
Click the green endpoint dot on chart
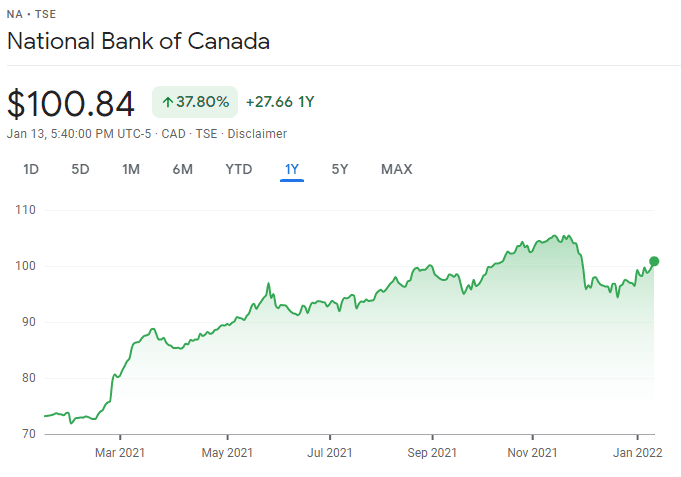tap(654, 261)
